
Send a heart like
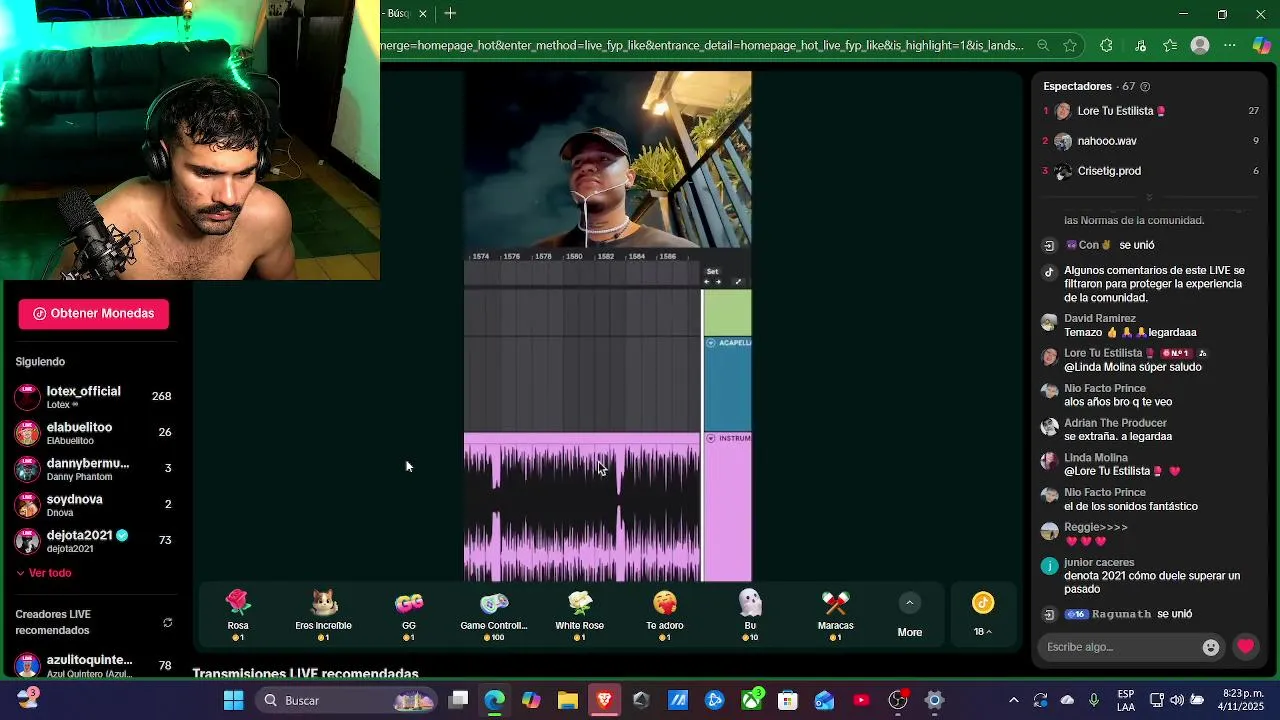point(1245,647)
